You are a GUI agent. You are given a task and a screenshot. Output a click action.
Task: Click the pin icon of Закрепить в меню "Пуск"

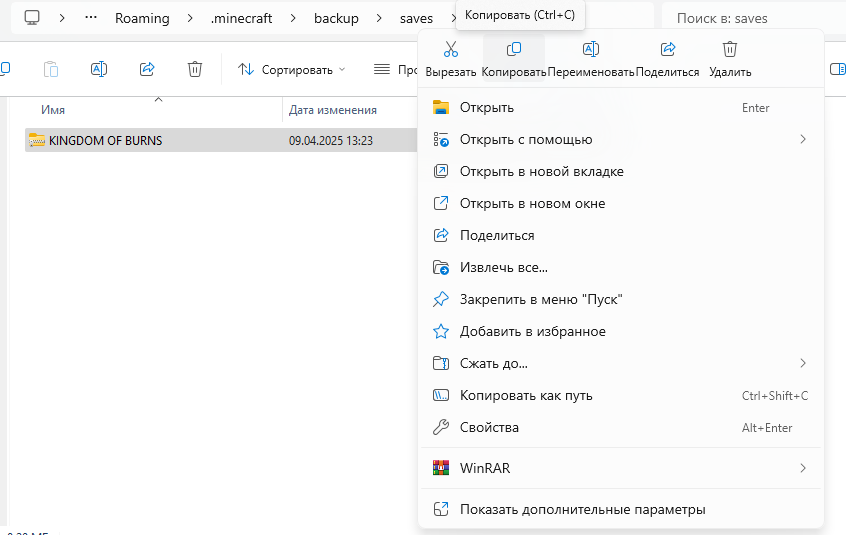pyautogui.click(x=441, y=299)
